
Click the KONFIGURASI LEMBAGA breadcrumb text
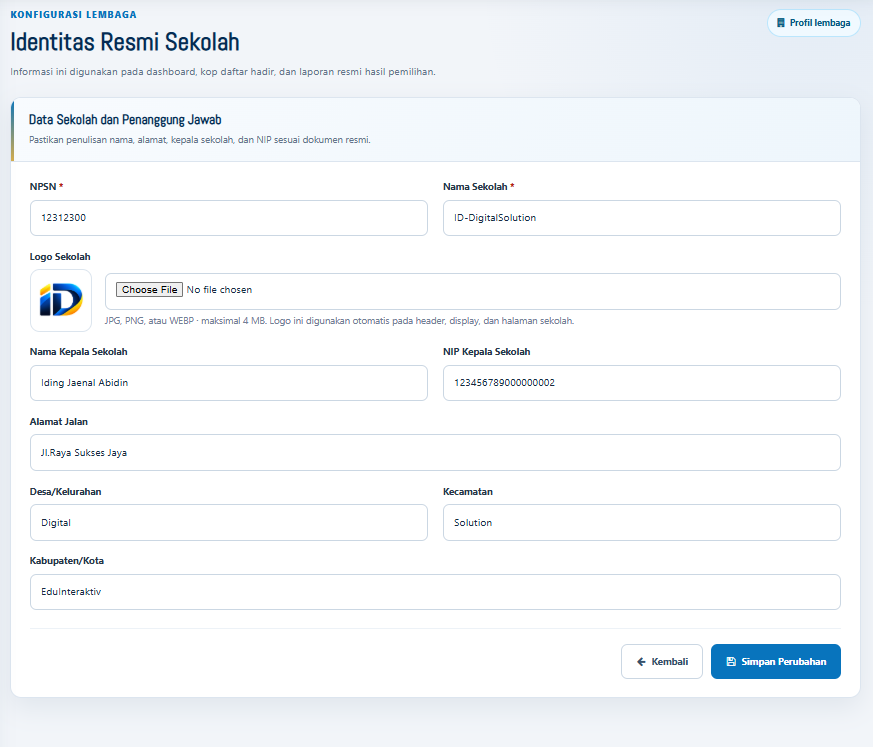tap(73, 14)
